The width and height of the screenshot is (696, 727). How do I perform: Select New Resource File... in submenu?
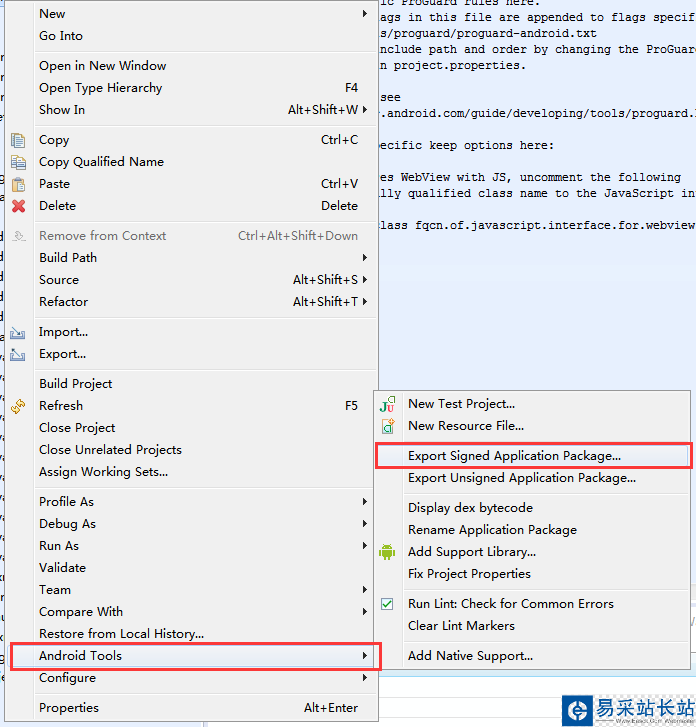point(532,426)
